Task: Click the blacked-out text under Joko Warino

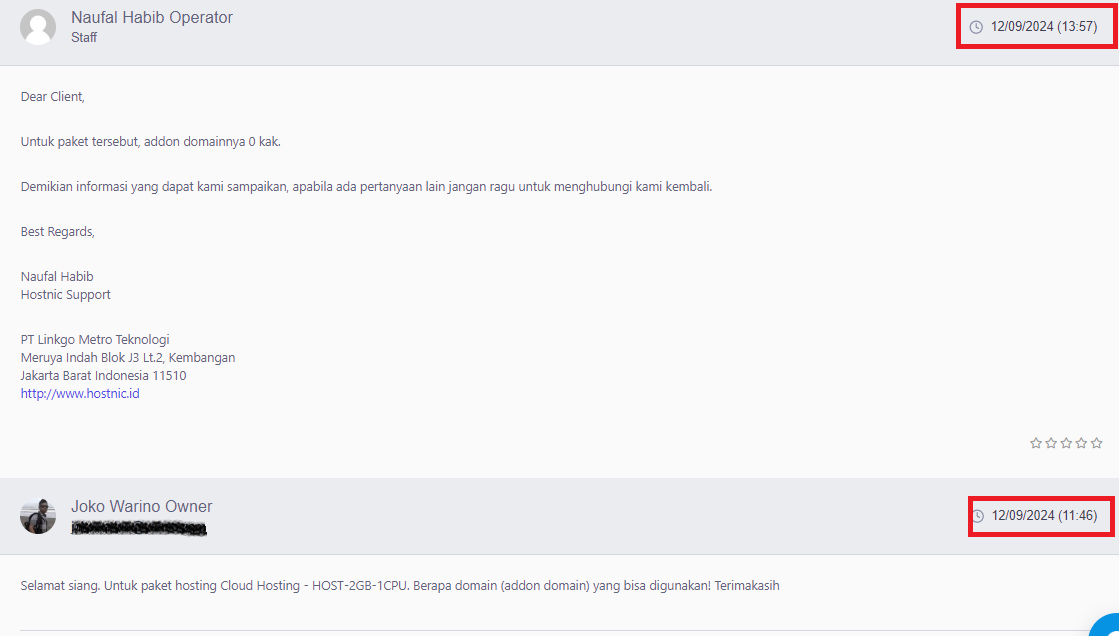Action: point(139,527)
